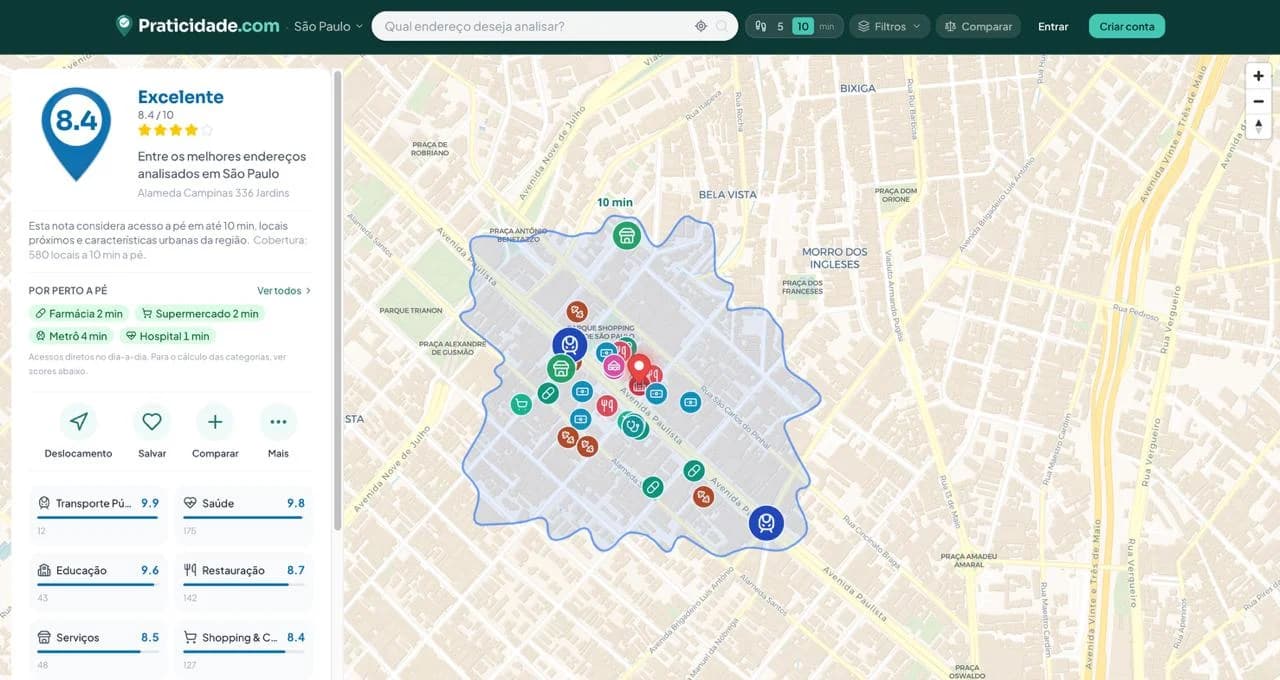Expand Ver todos nearby places
The width and height of the screenshot is (1280, 680).
(x=284, y=291)
